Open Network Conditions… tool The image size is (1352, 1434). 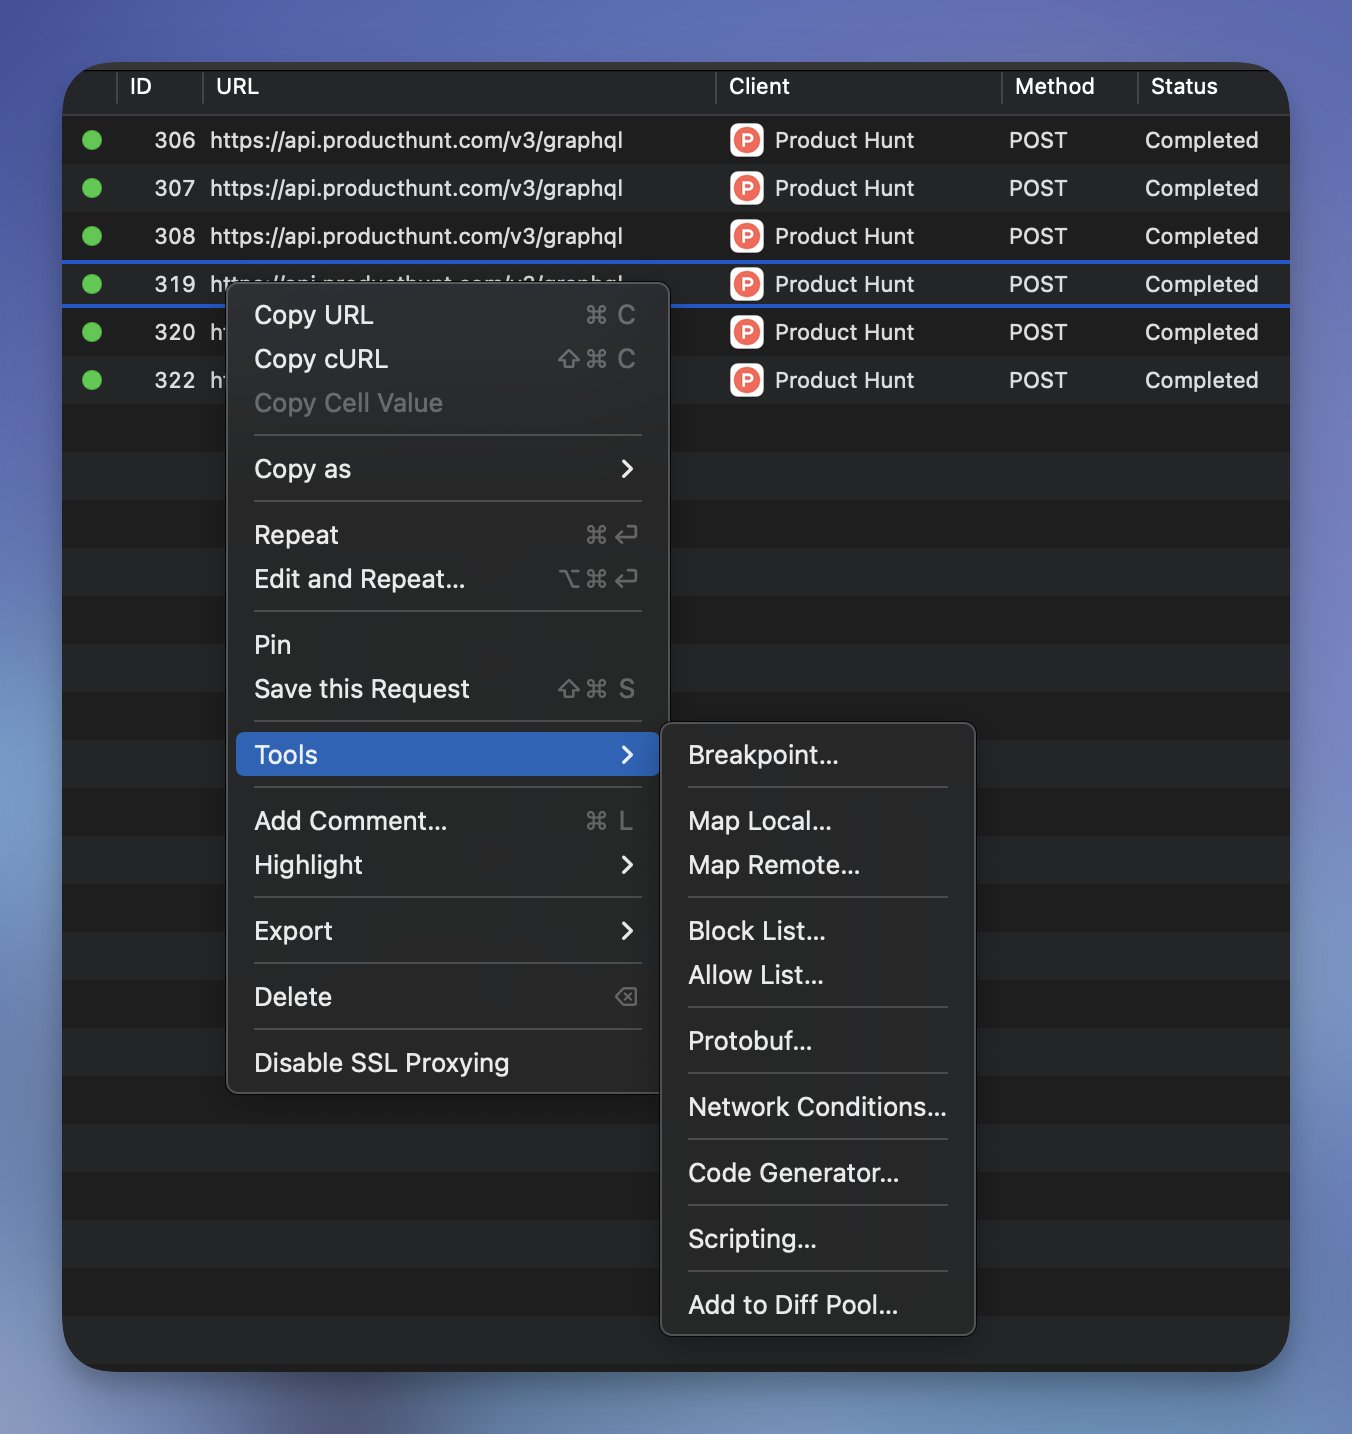[x=818, y=1107]
